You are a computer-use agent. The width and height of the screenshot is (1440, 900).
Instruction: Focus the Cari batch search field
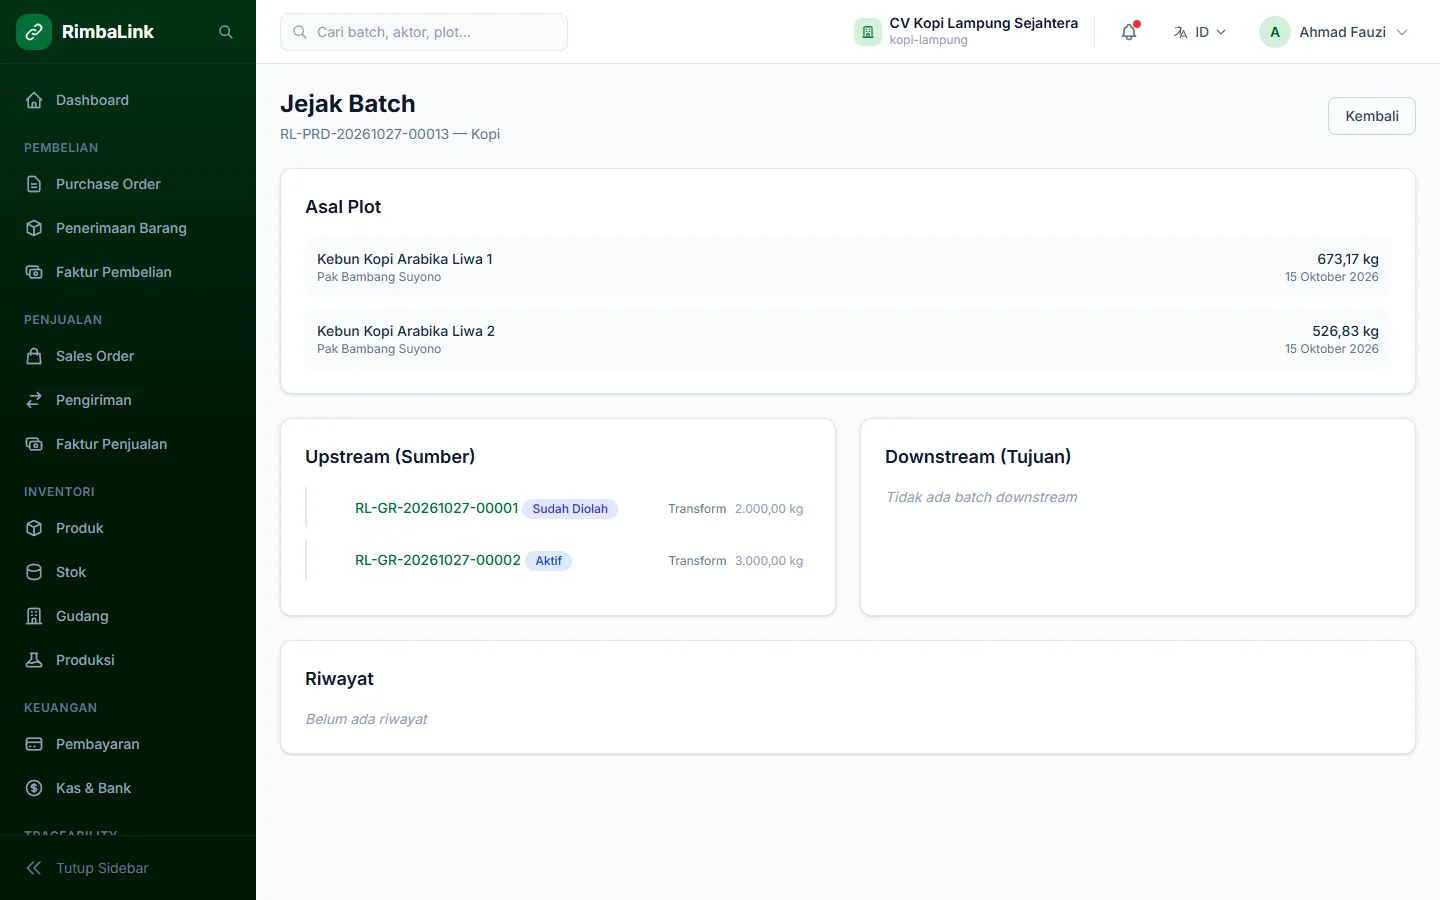424,32
